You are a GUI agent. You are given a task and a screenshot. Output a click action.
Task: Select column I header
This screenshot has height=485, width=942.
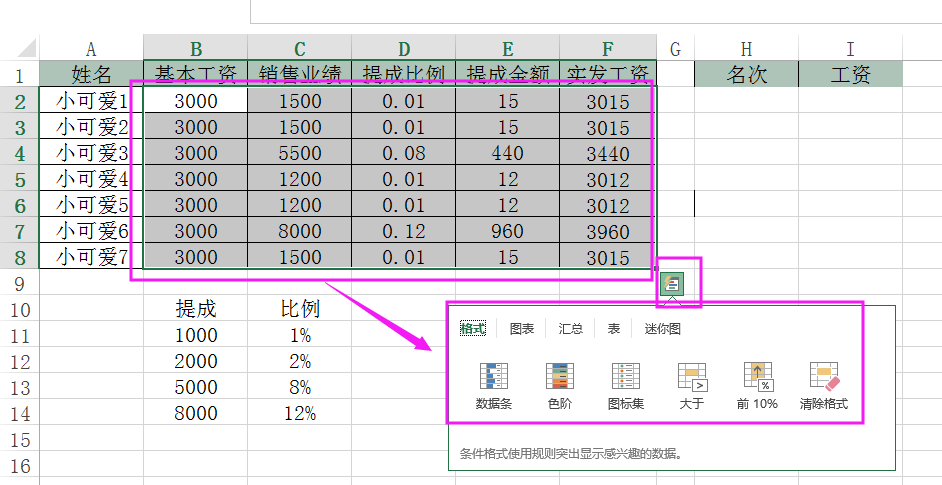[x=850, y=49]
